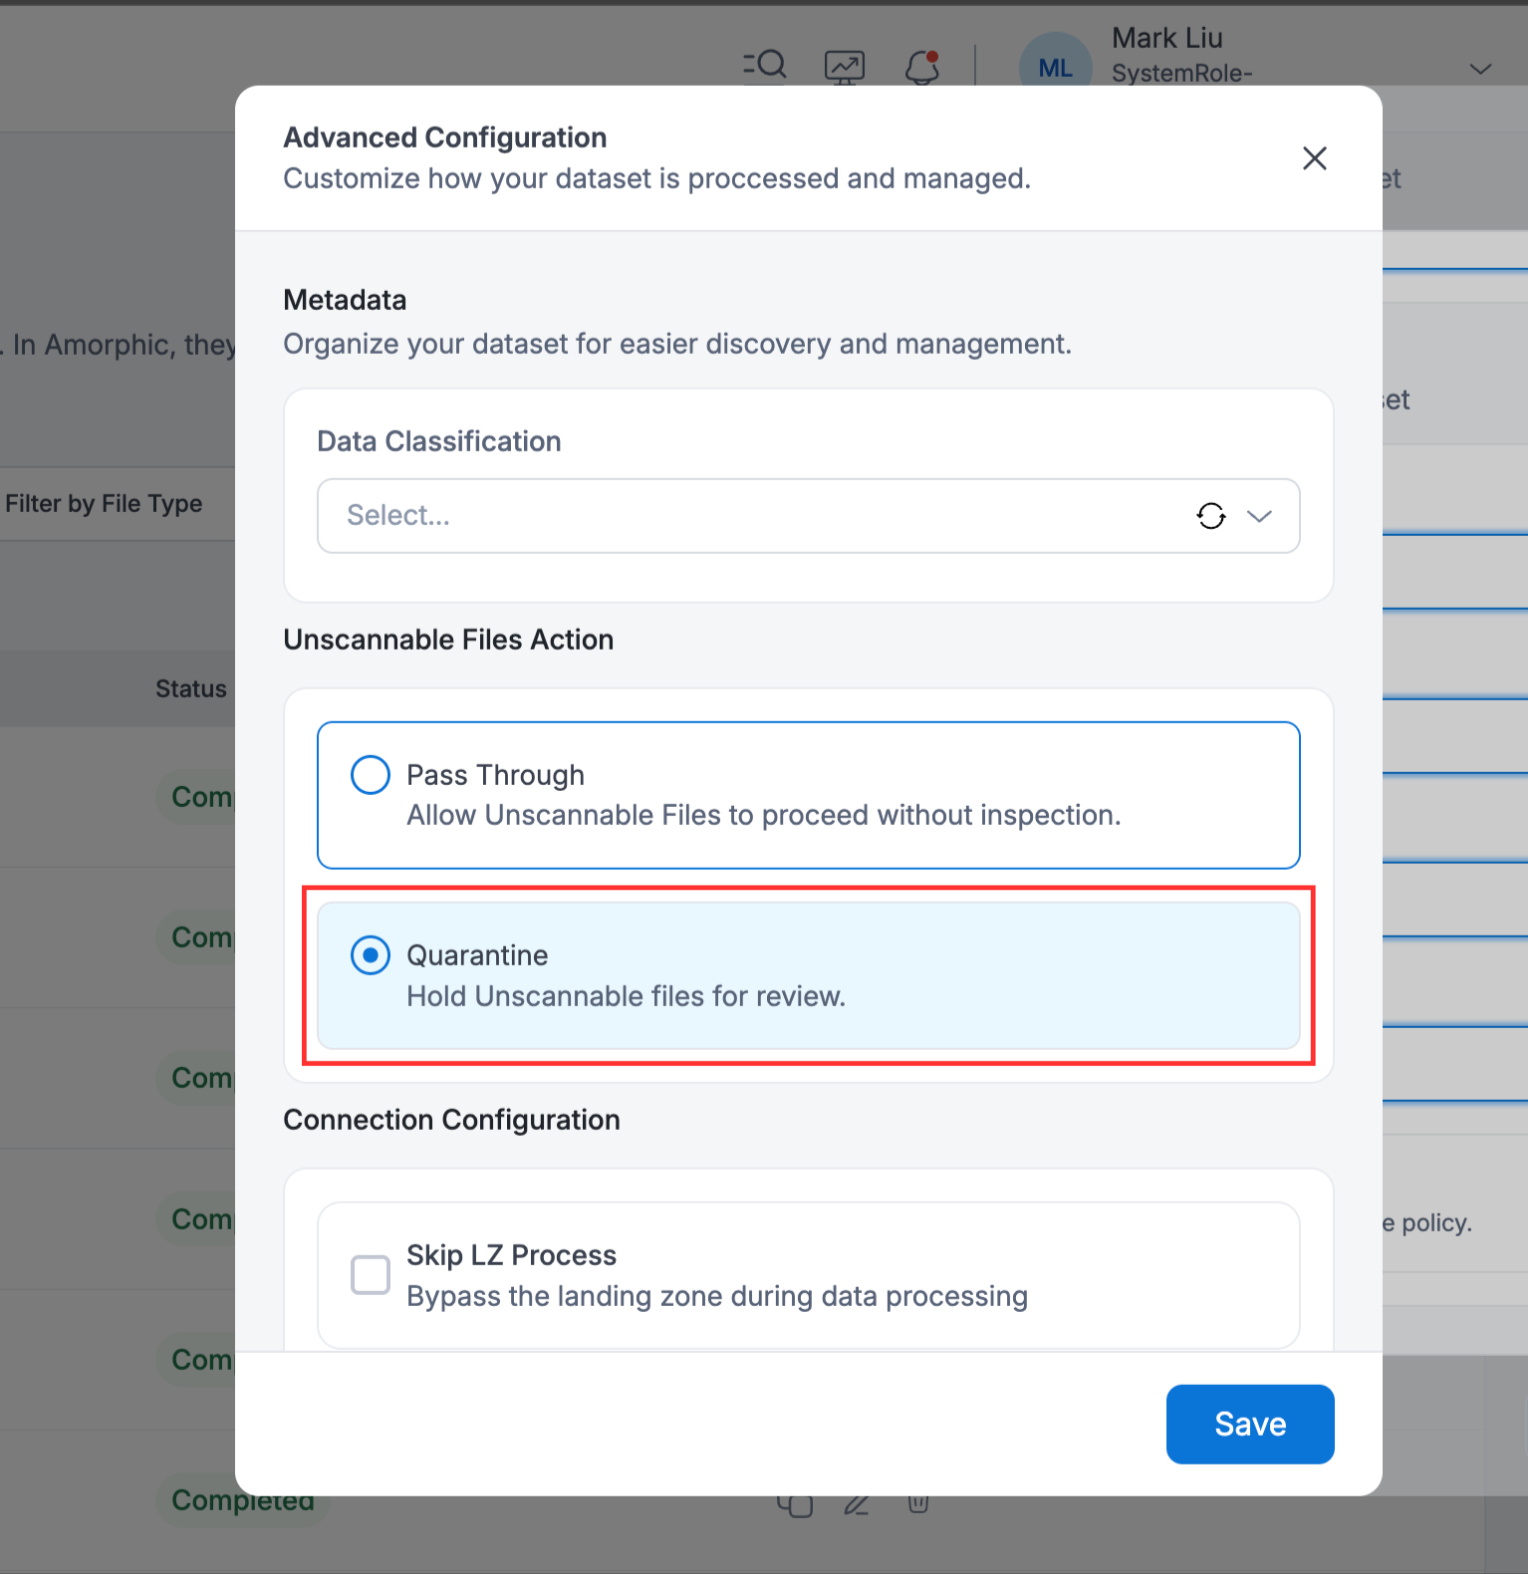Click the refresh icon in Data Classification

click(1210, 516)
